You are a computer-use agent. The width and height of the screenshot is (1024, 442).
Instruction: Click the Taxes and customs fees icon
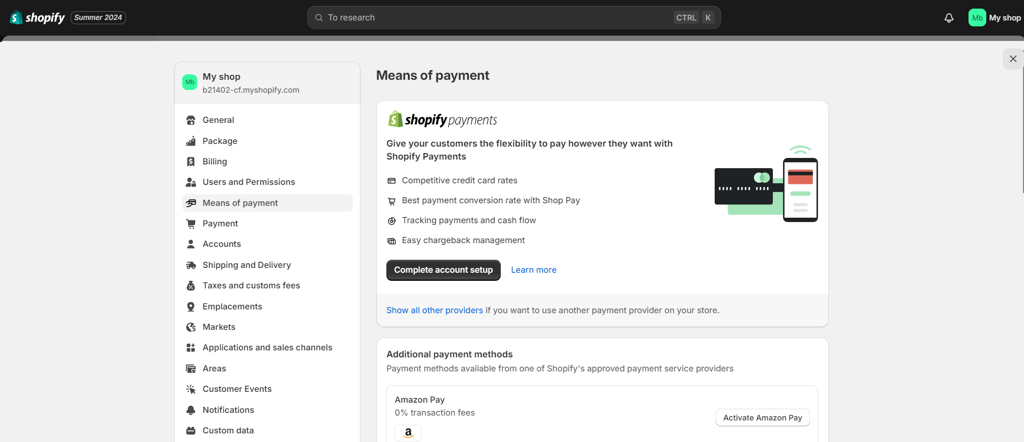pyautogui.click(x=191, y=285)
